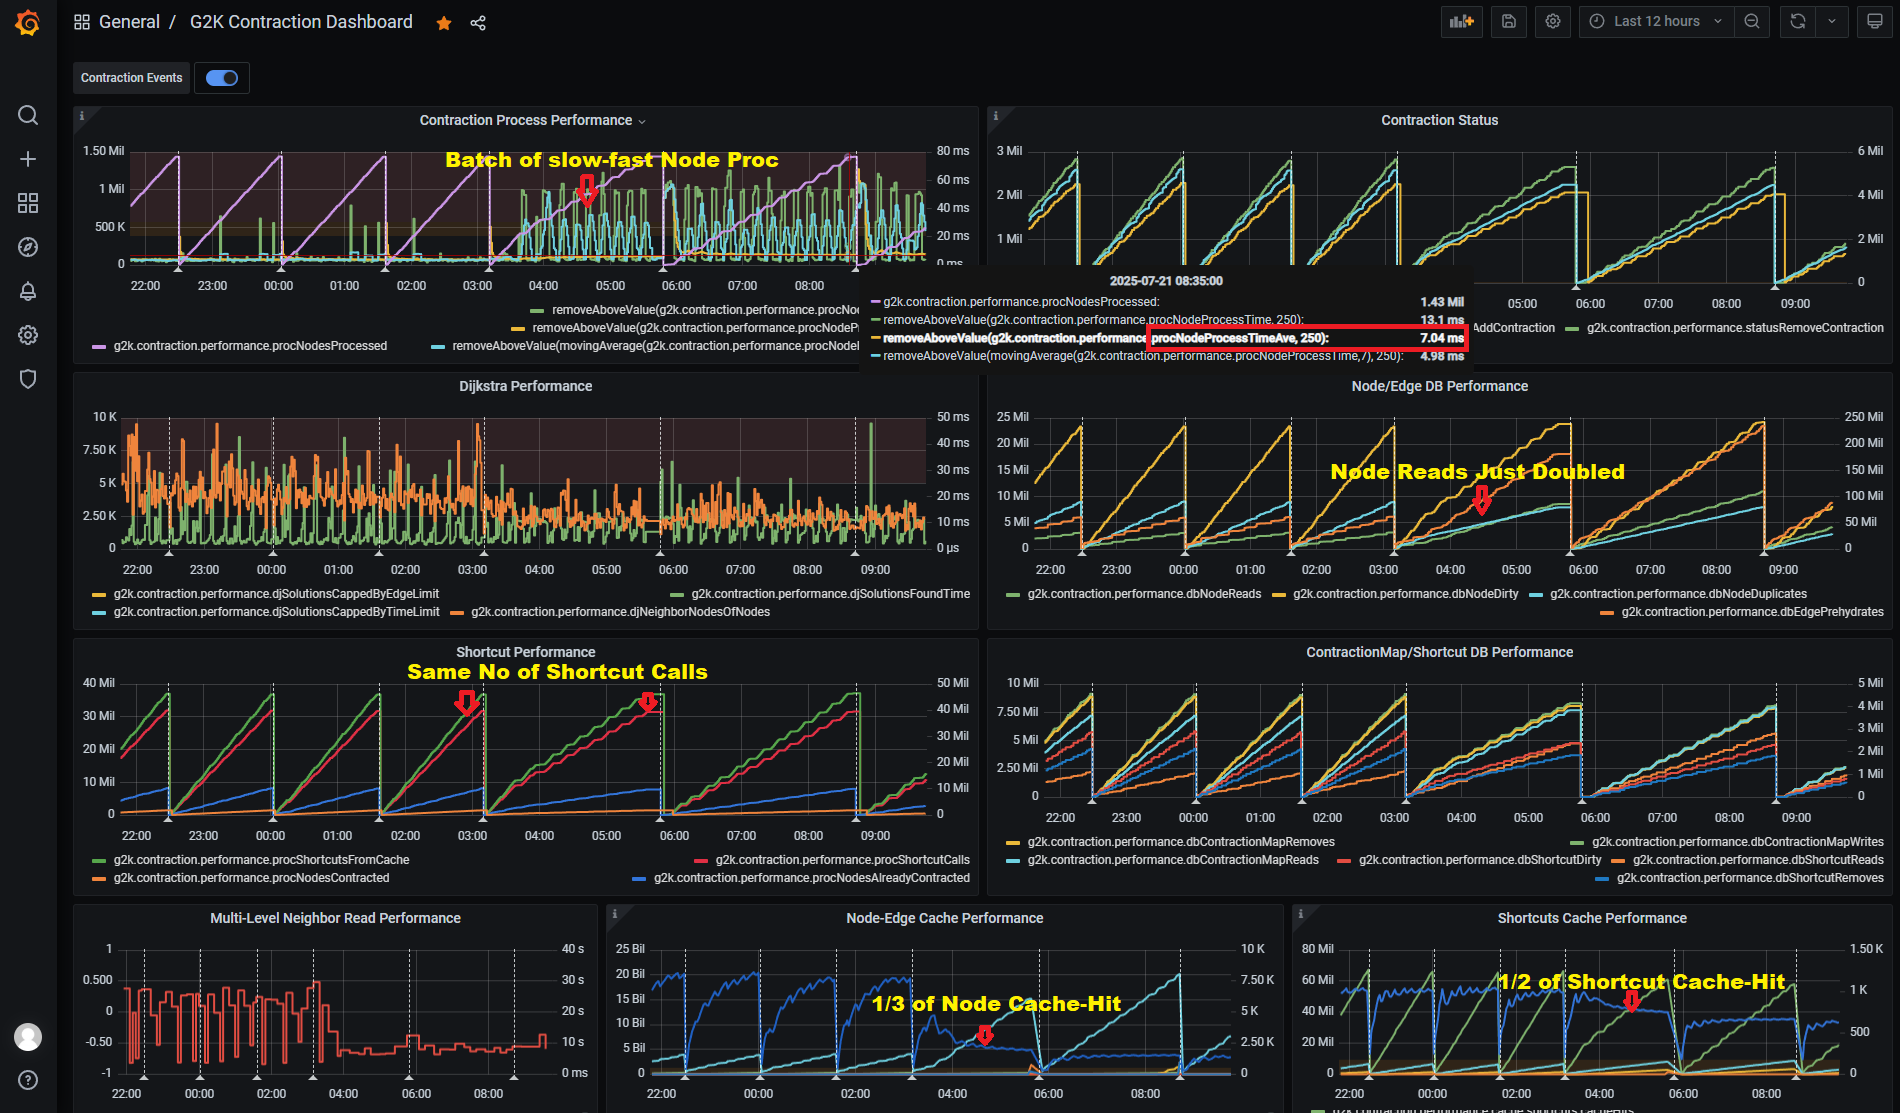Open color picker for procShortcutsFromCache swatch
This screenshot has height=1113, width=1900.
99,861
